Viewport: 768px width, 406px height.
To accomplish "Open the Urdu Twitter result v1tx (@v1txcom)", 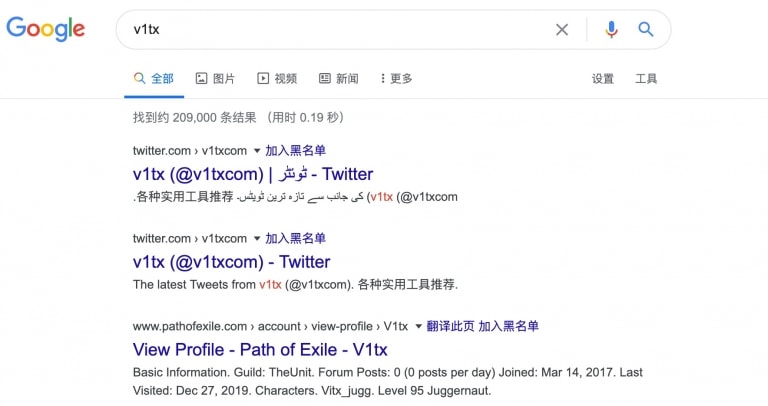I will tap(253, 174).
